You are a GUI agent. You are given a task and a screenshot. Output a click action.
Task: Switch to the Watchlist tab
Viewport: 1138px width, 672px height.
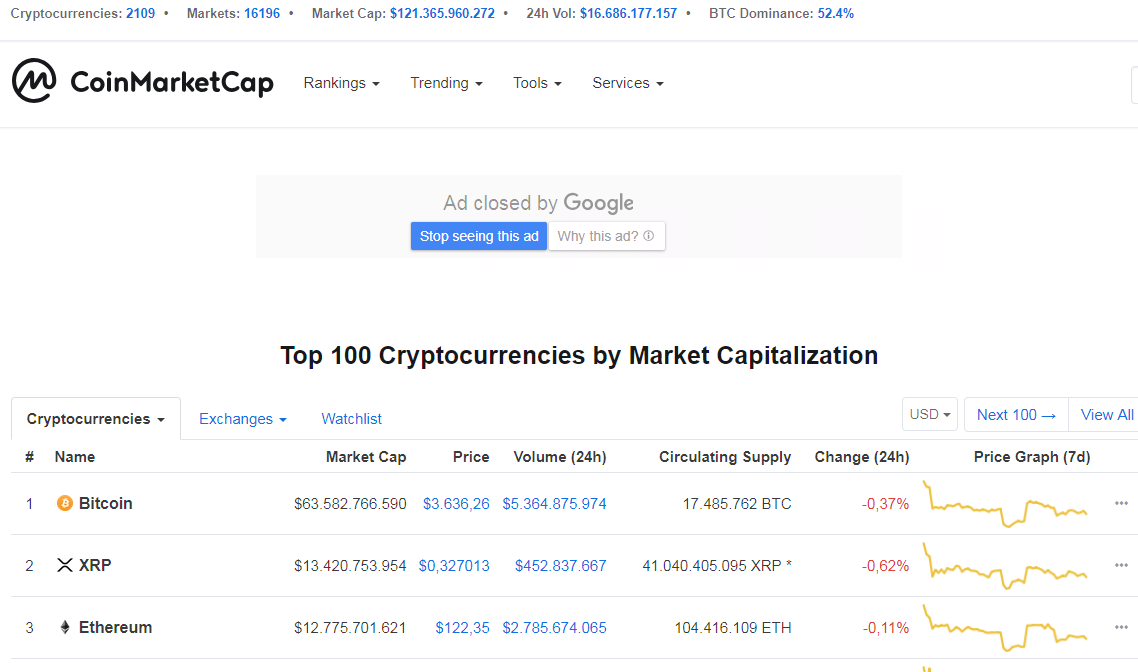click(351, 419)
